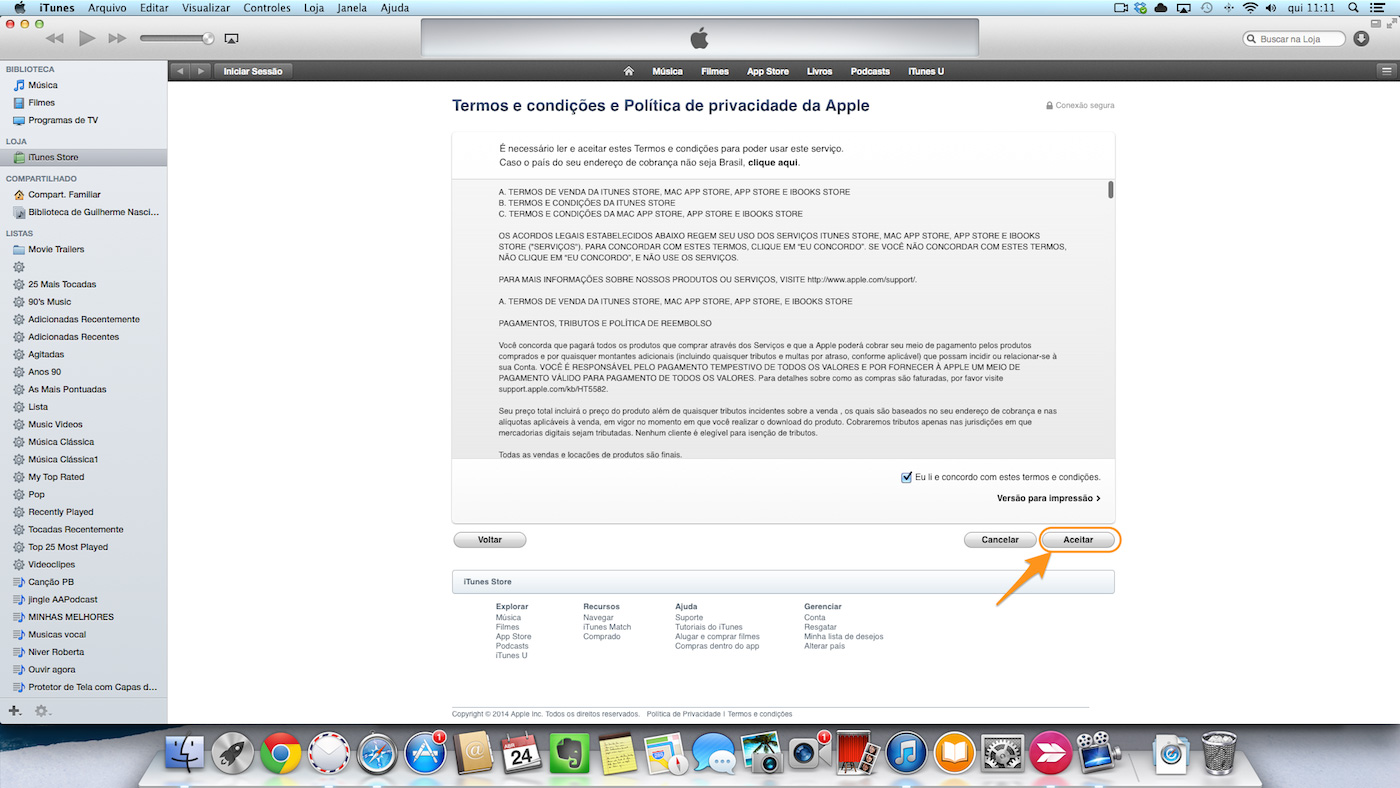Open the Controles menu
1400x788 pixels.
tap(267, 7)
